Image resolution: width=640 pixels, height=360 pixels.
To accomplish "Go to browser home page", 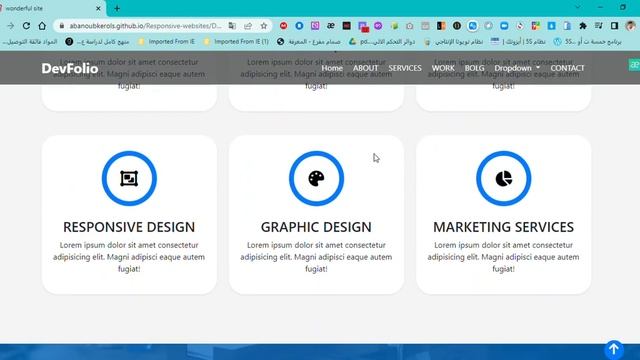I will tap(42, 26).
